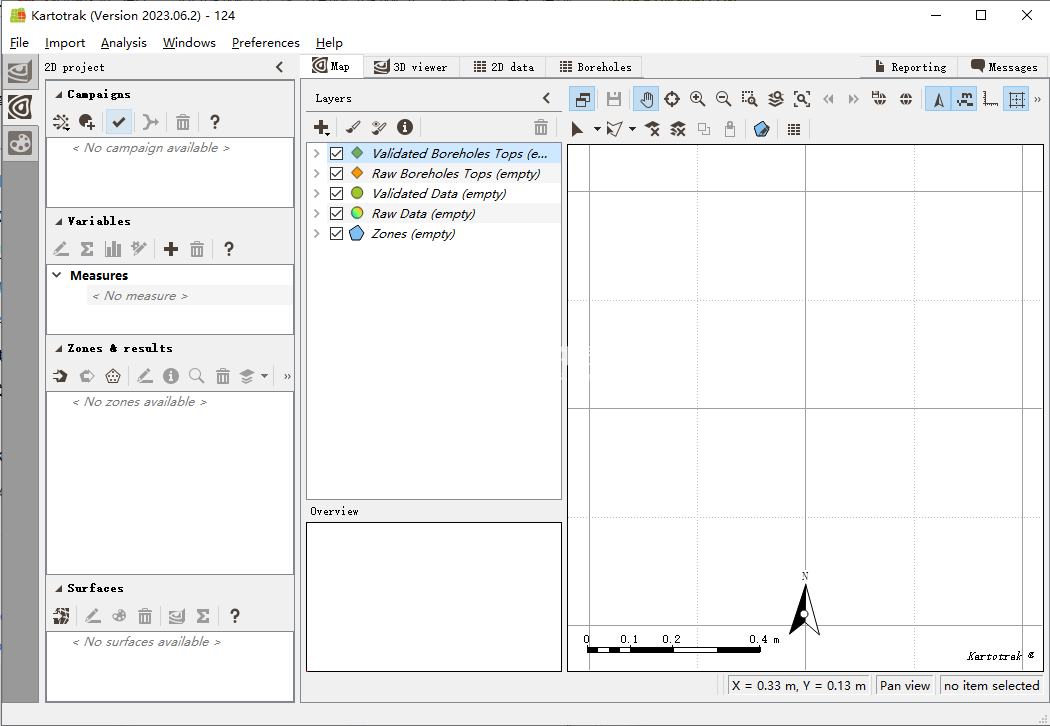This screenshot has width=1050, height=726.
Task: Open the Analysis menu
Action: [x=123, y=43]
